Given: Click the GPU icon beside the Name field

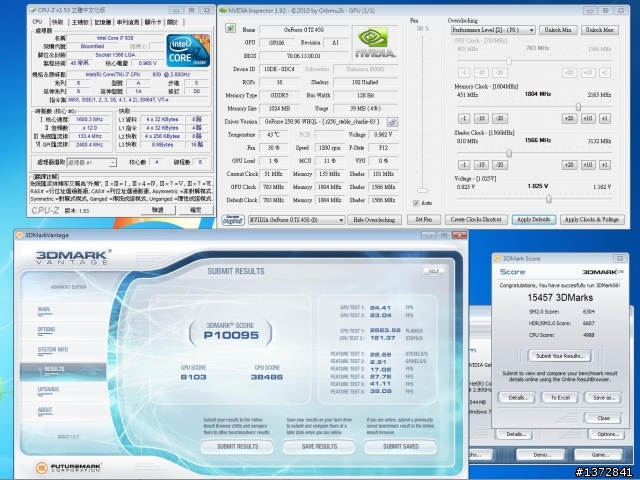Looking at the screenshot, I should 231,28.
